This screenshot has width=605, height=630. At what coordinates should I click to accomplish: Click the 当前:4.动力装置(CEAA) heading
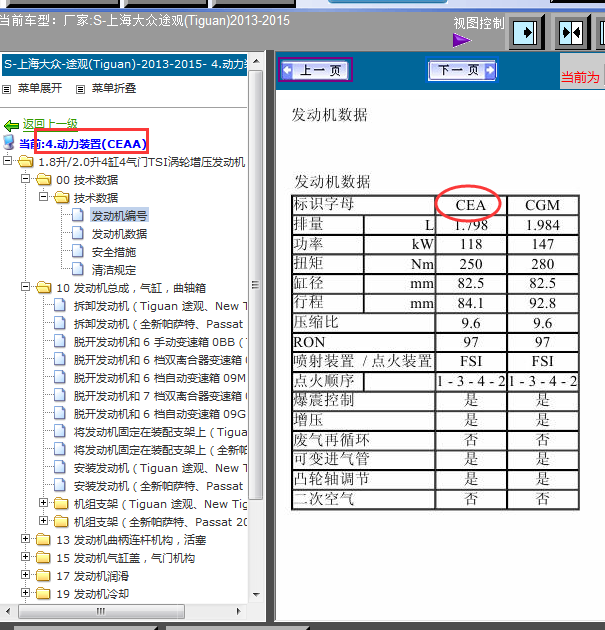click(x=83, y=143)
